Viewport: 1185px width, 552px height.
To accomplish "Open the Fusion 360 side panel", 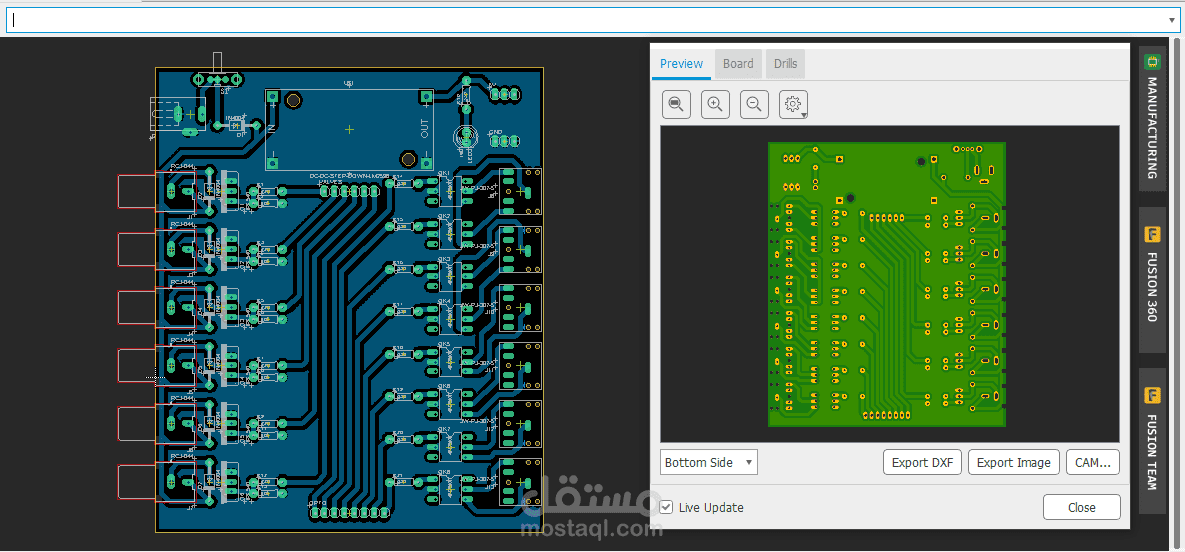I will pyautogui.click(x=1153, y=279).
